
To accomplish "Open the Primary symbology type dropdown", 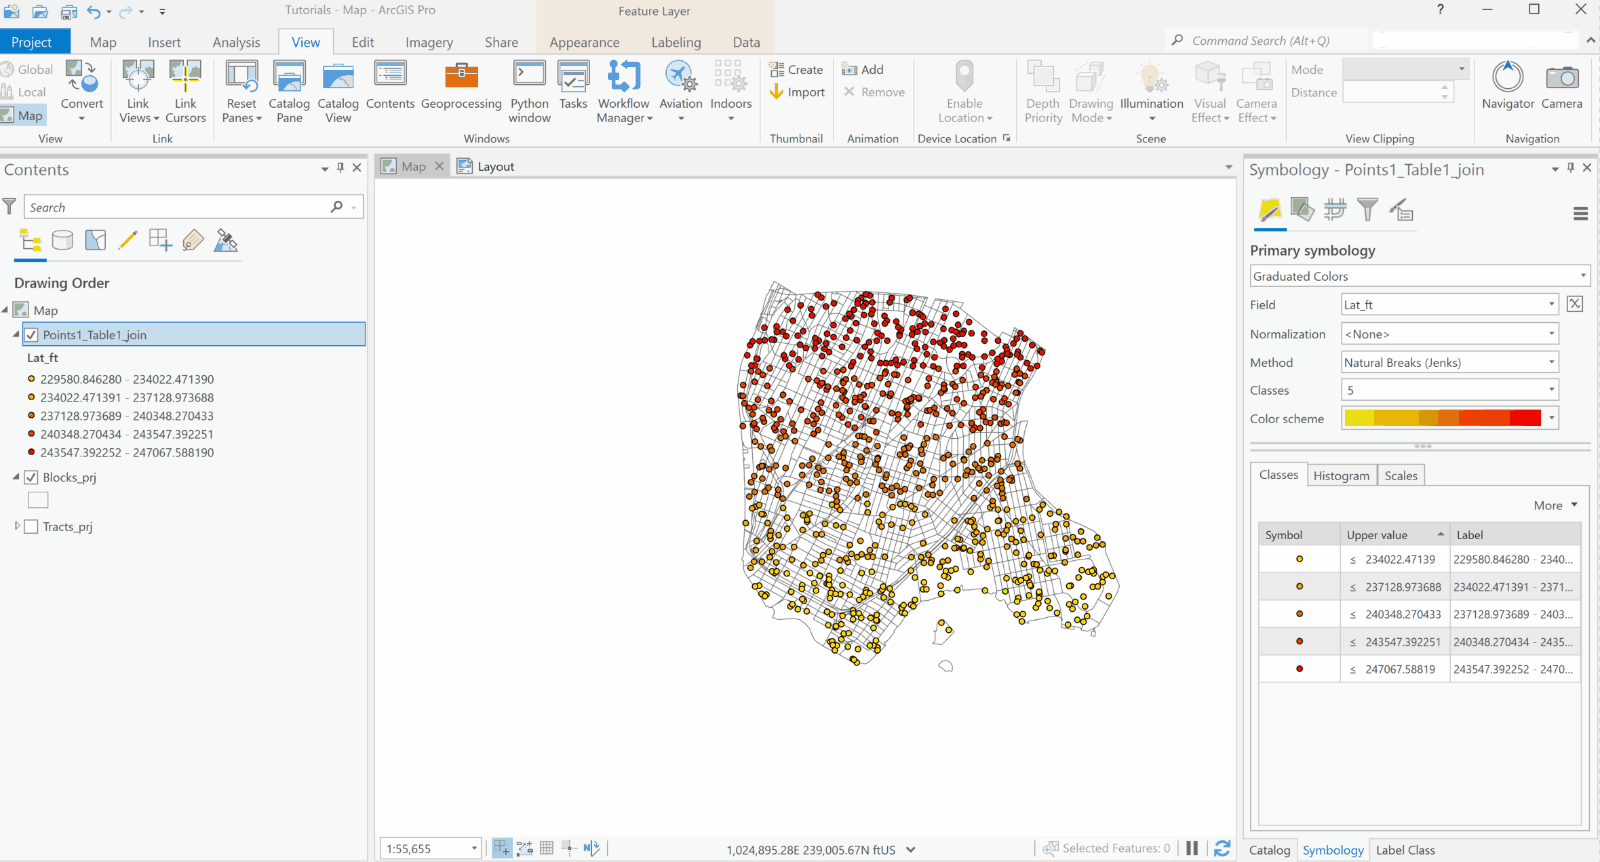I will click(x=1420, y=276).
